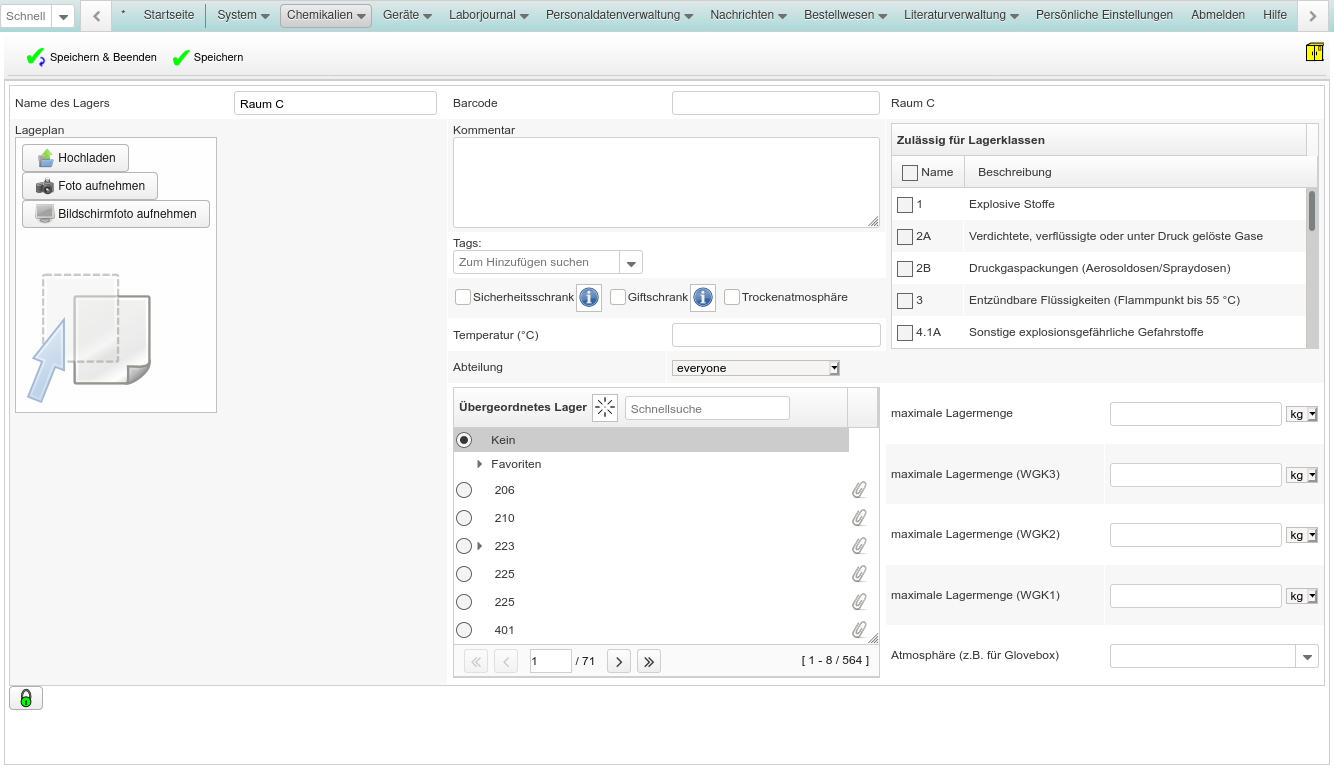
Task: Expand the Favoriten tree node
Action: point(480,464)
